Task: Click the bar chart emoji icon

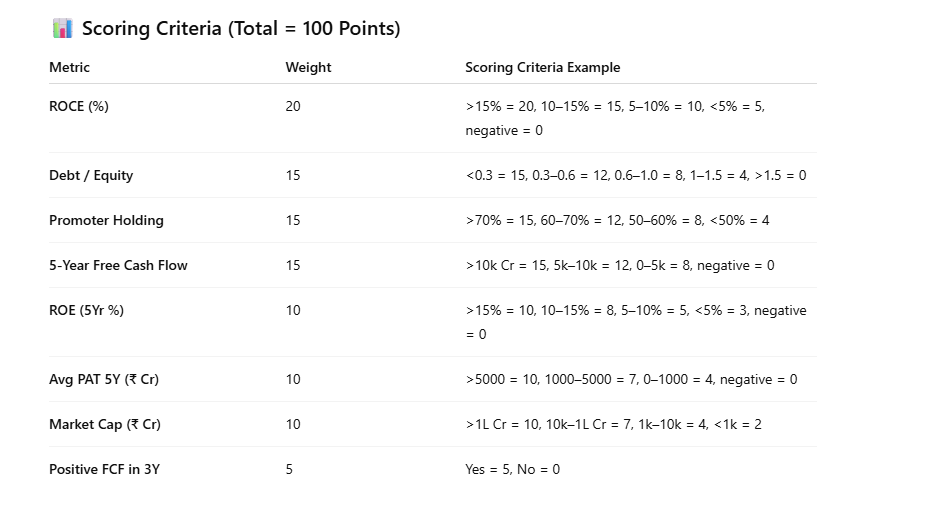Action: pyautogui.click(x=62, y=28)
